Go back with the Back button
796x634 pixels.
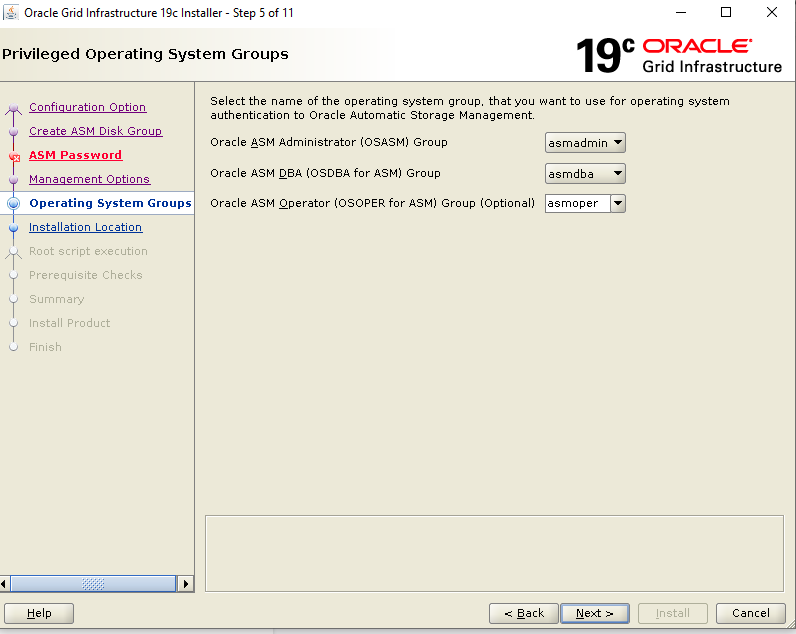click(524, 613)
